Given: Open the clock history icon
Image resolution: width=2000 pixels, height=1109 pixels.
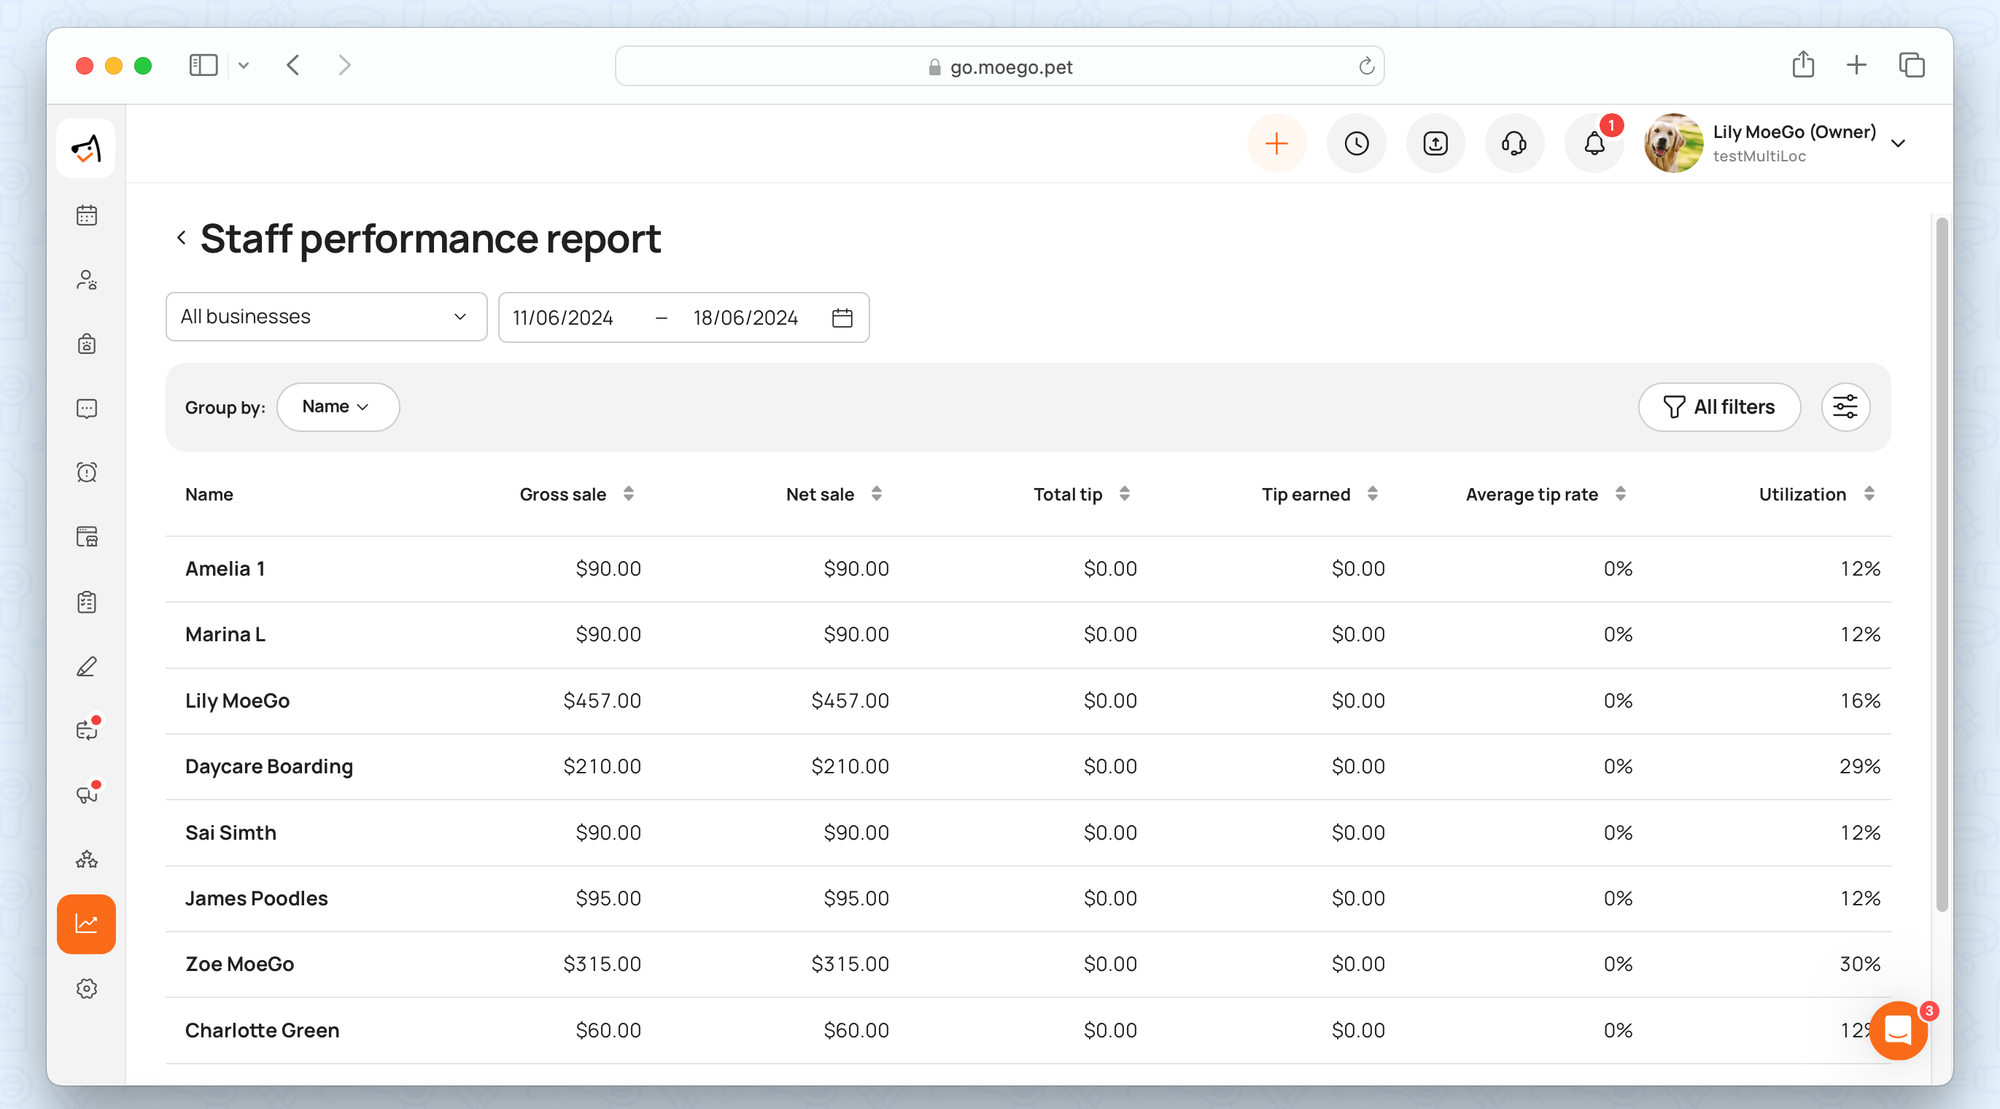Looking at the screenshot, I should coord(1356,144).
